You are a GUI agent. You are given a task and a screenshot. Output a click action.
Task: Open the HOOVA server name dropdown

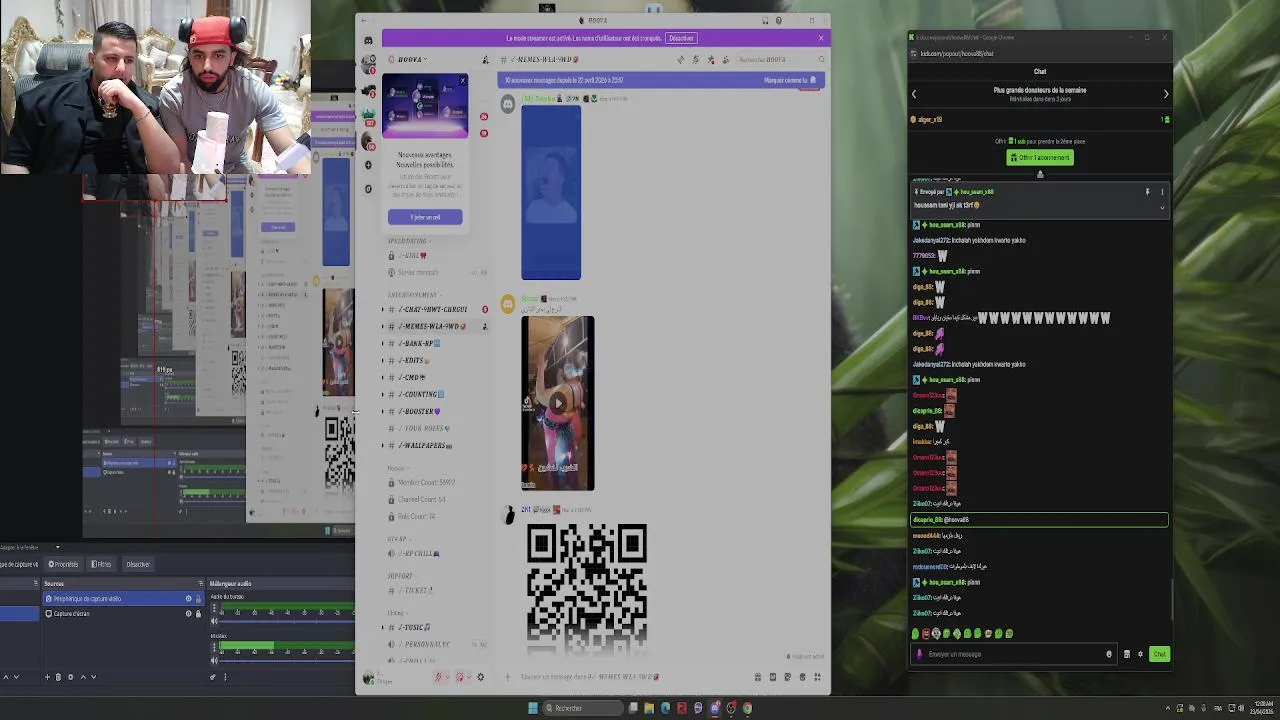point(411,59)
